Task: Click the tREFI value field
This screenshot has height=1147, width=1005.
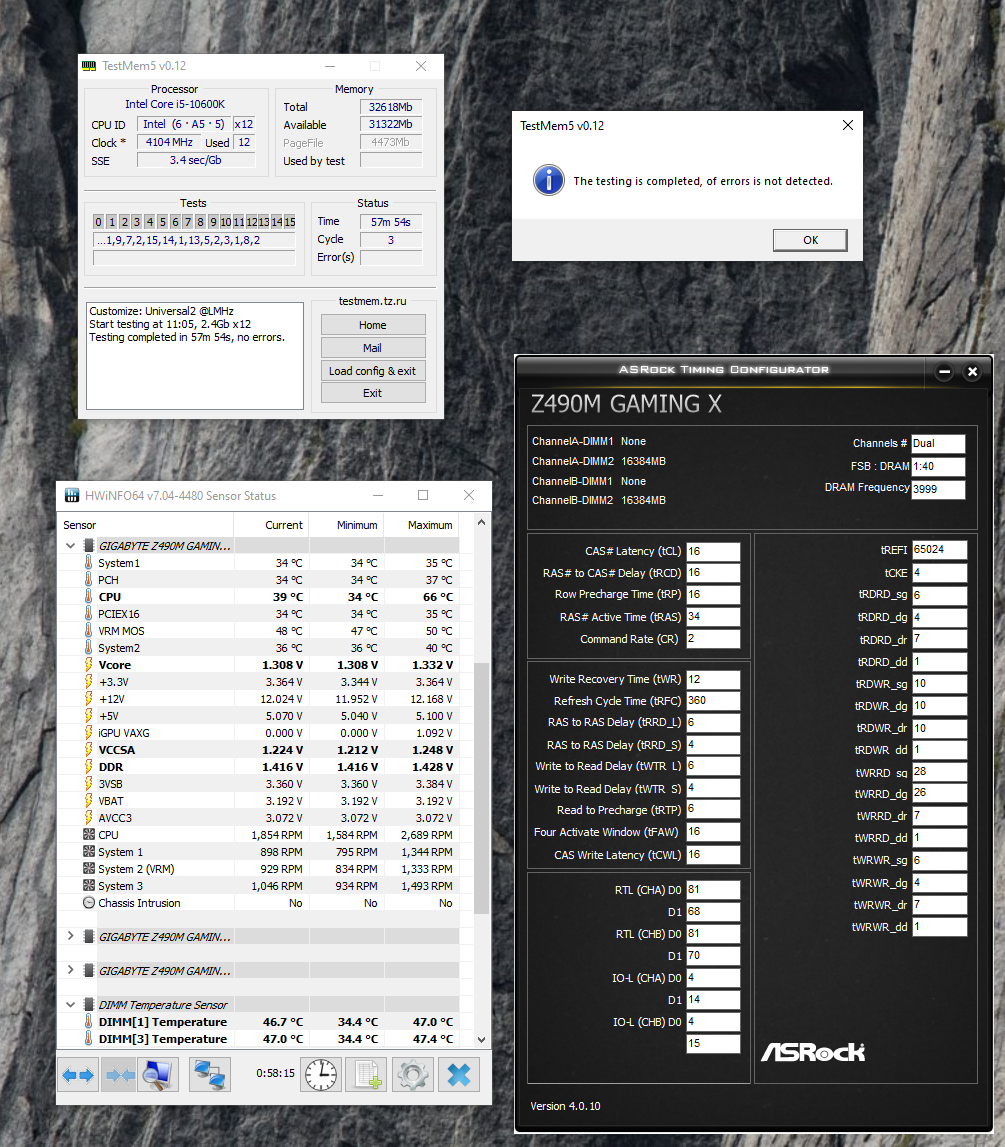Action: pos(939,550)
